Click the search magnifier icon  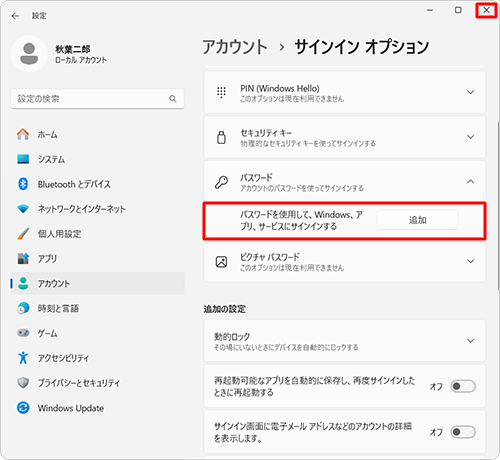point(172,99)
